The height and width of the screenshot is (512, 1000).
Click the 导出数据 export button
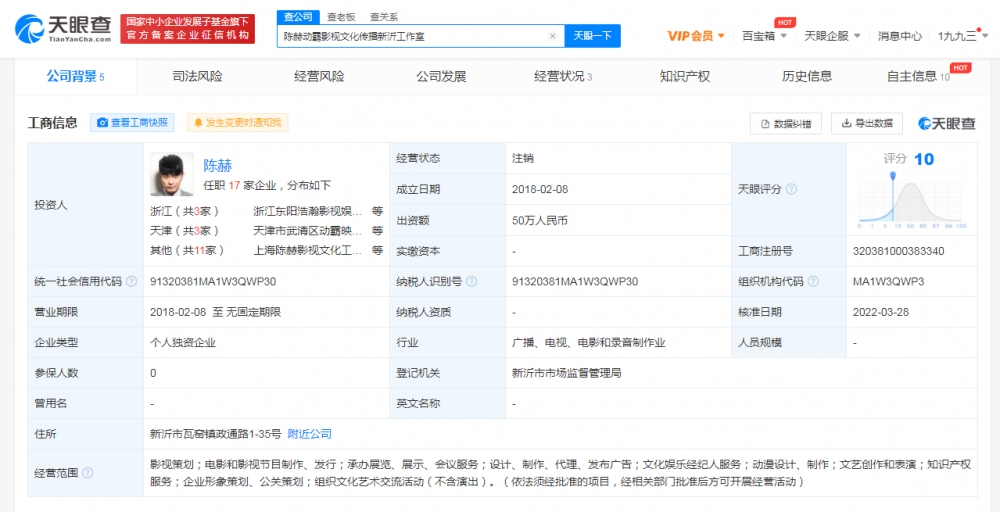point(866,123)
